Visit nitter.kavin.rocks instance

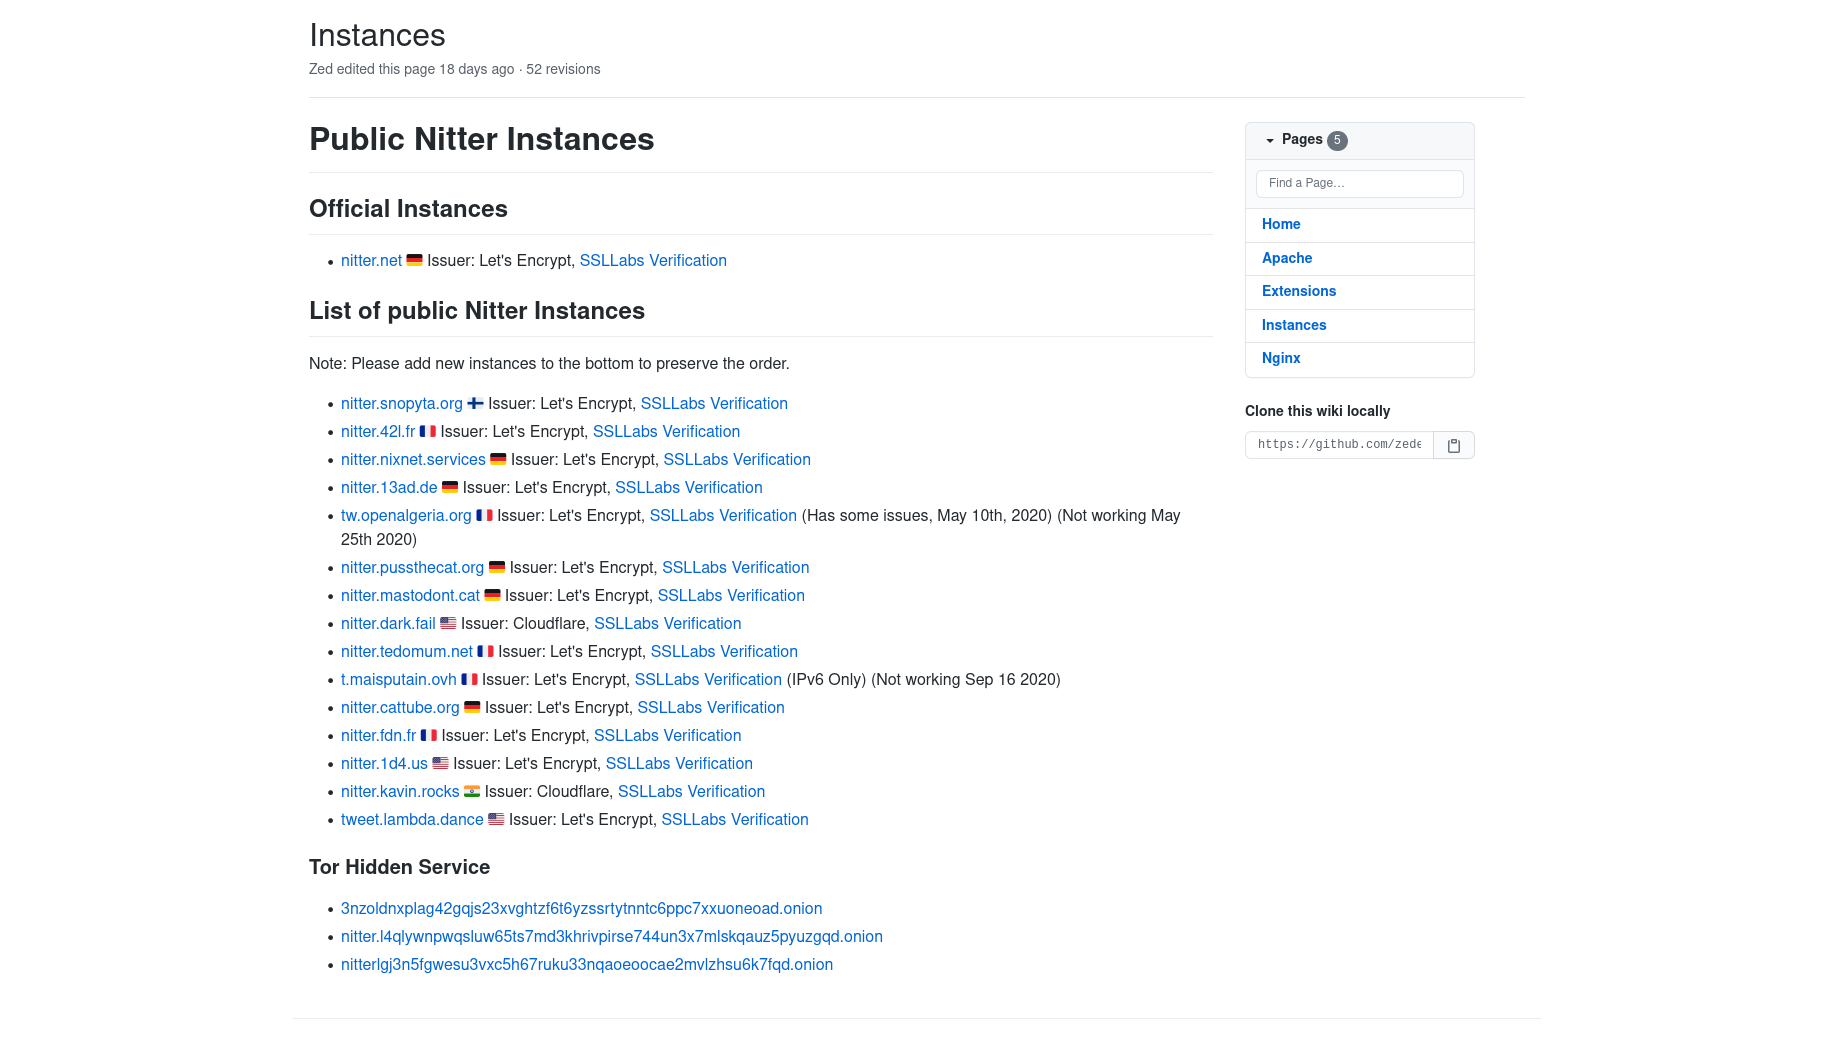tap(400, 791)
